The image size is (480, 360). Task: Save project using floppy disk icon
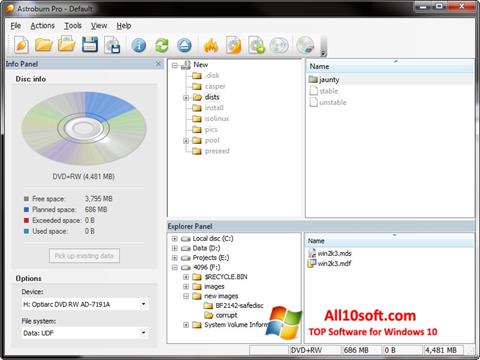point(90,45)
